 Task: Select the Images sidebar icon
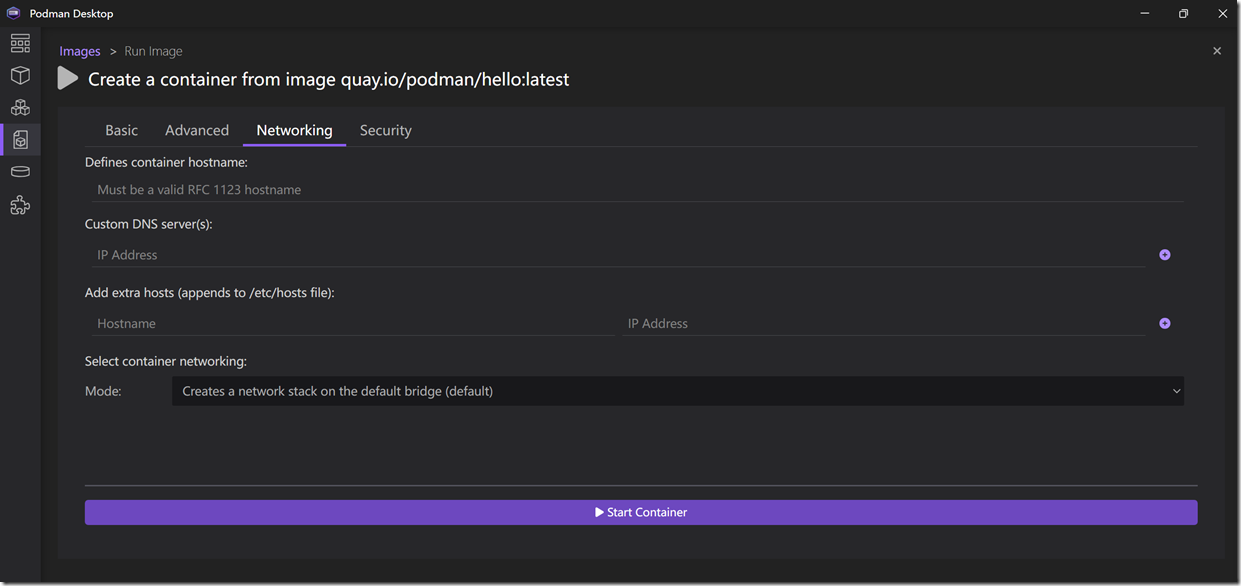(20, 140)
